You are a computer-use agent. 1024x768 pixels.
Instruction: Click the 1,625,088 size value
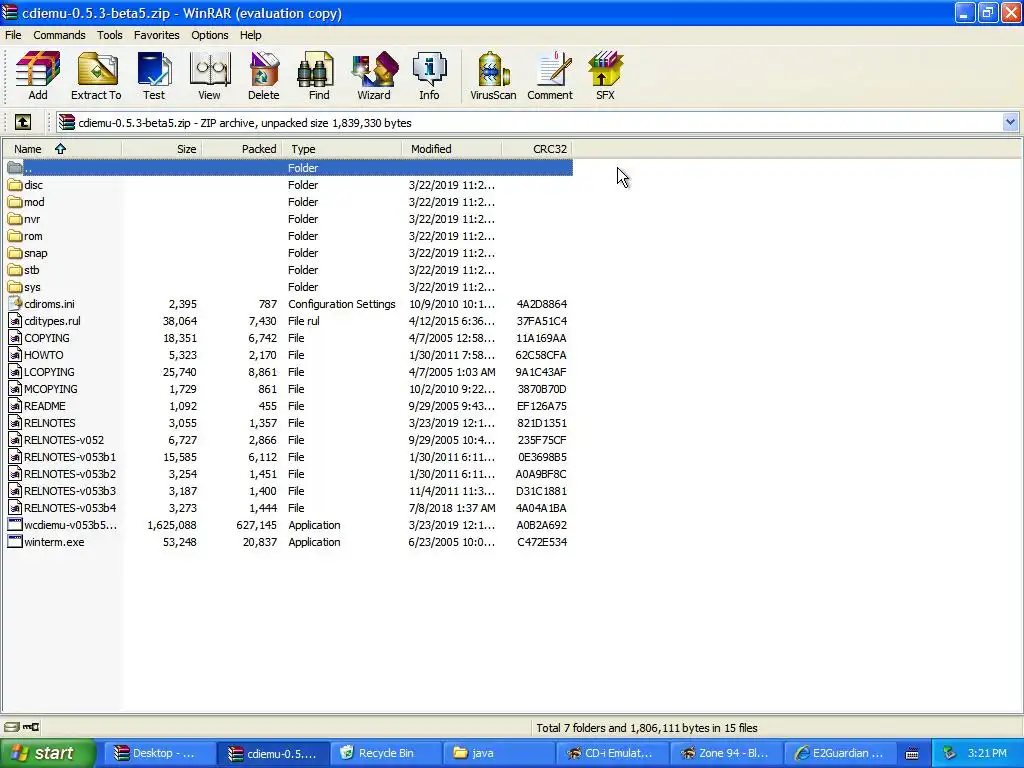pos(172,524)
